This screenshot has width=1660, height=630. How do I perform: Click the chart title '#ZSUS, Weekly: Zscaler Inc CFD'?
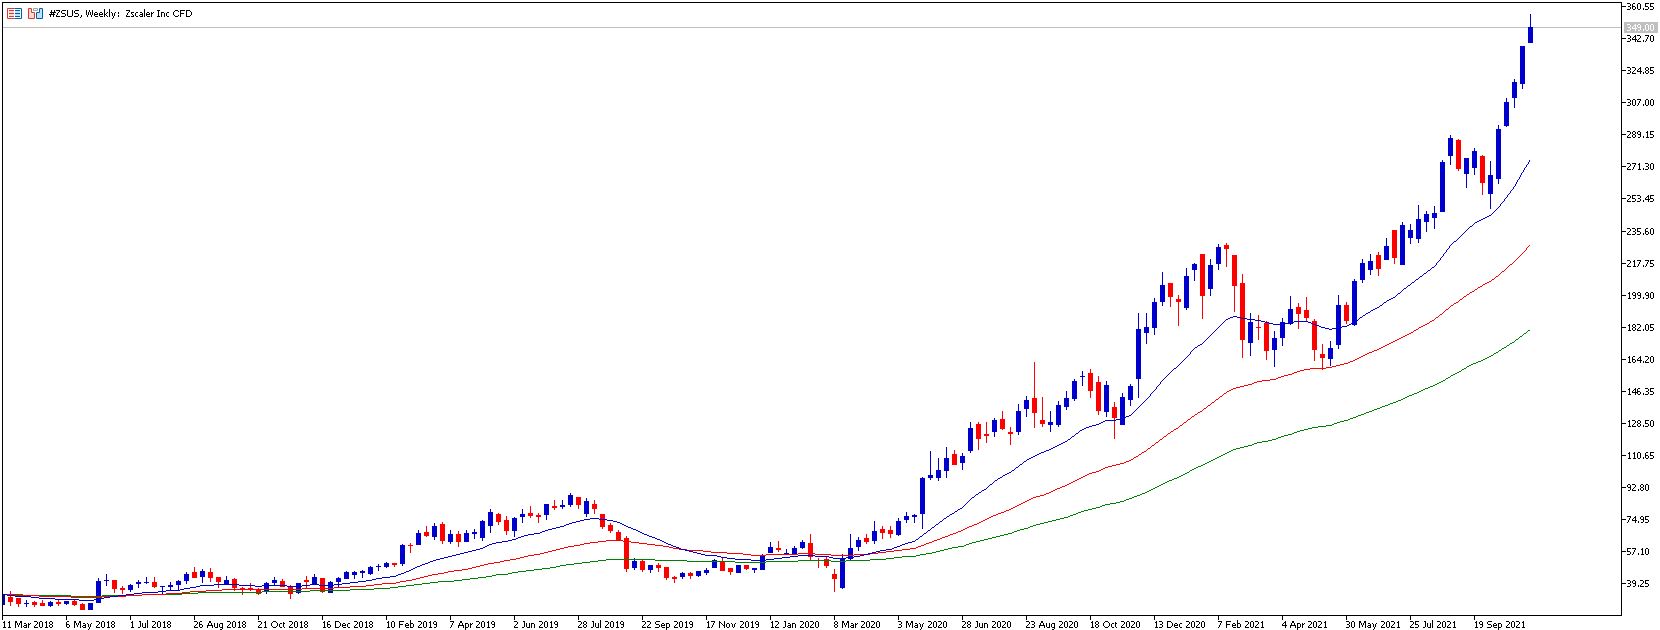pyautogui.click(x=120, y=14)
